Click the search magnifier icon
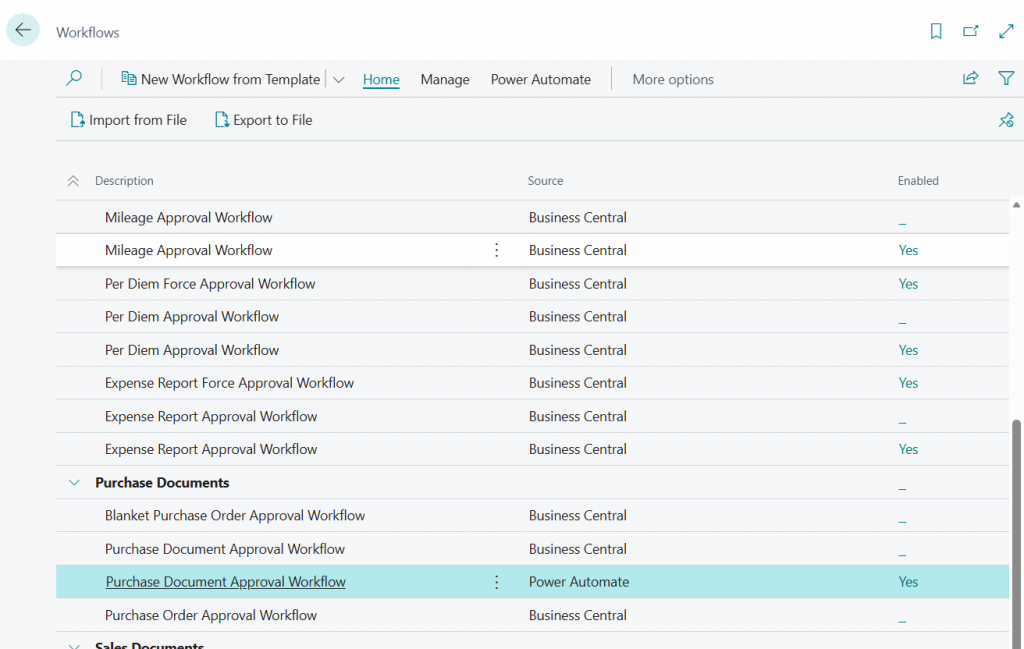This screenshot has width=1024, height=649. point(74,79)
